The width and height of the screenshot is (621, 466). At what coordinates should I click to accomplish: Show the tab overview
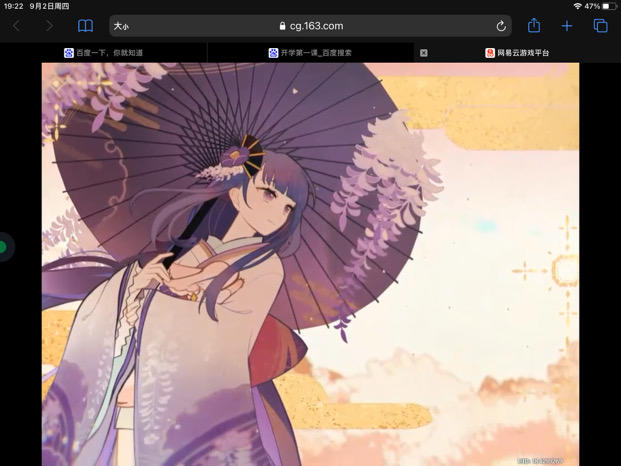600,26
